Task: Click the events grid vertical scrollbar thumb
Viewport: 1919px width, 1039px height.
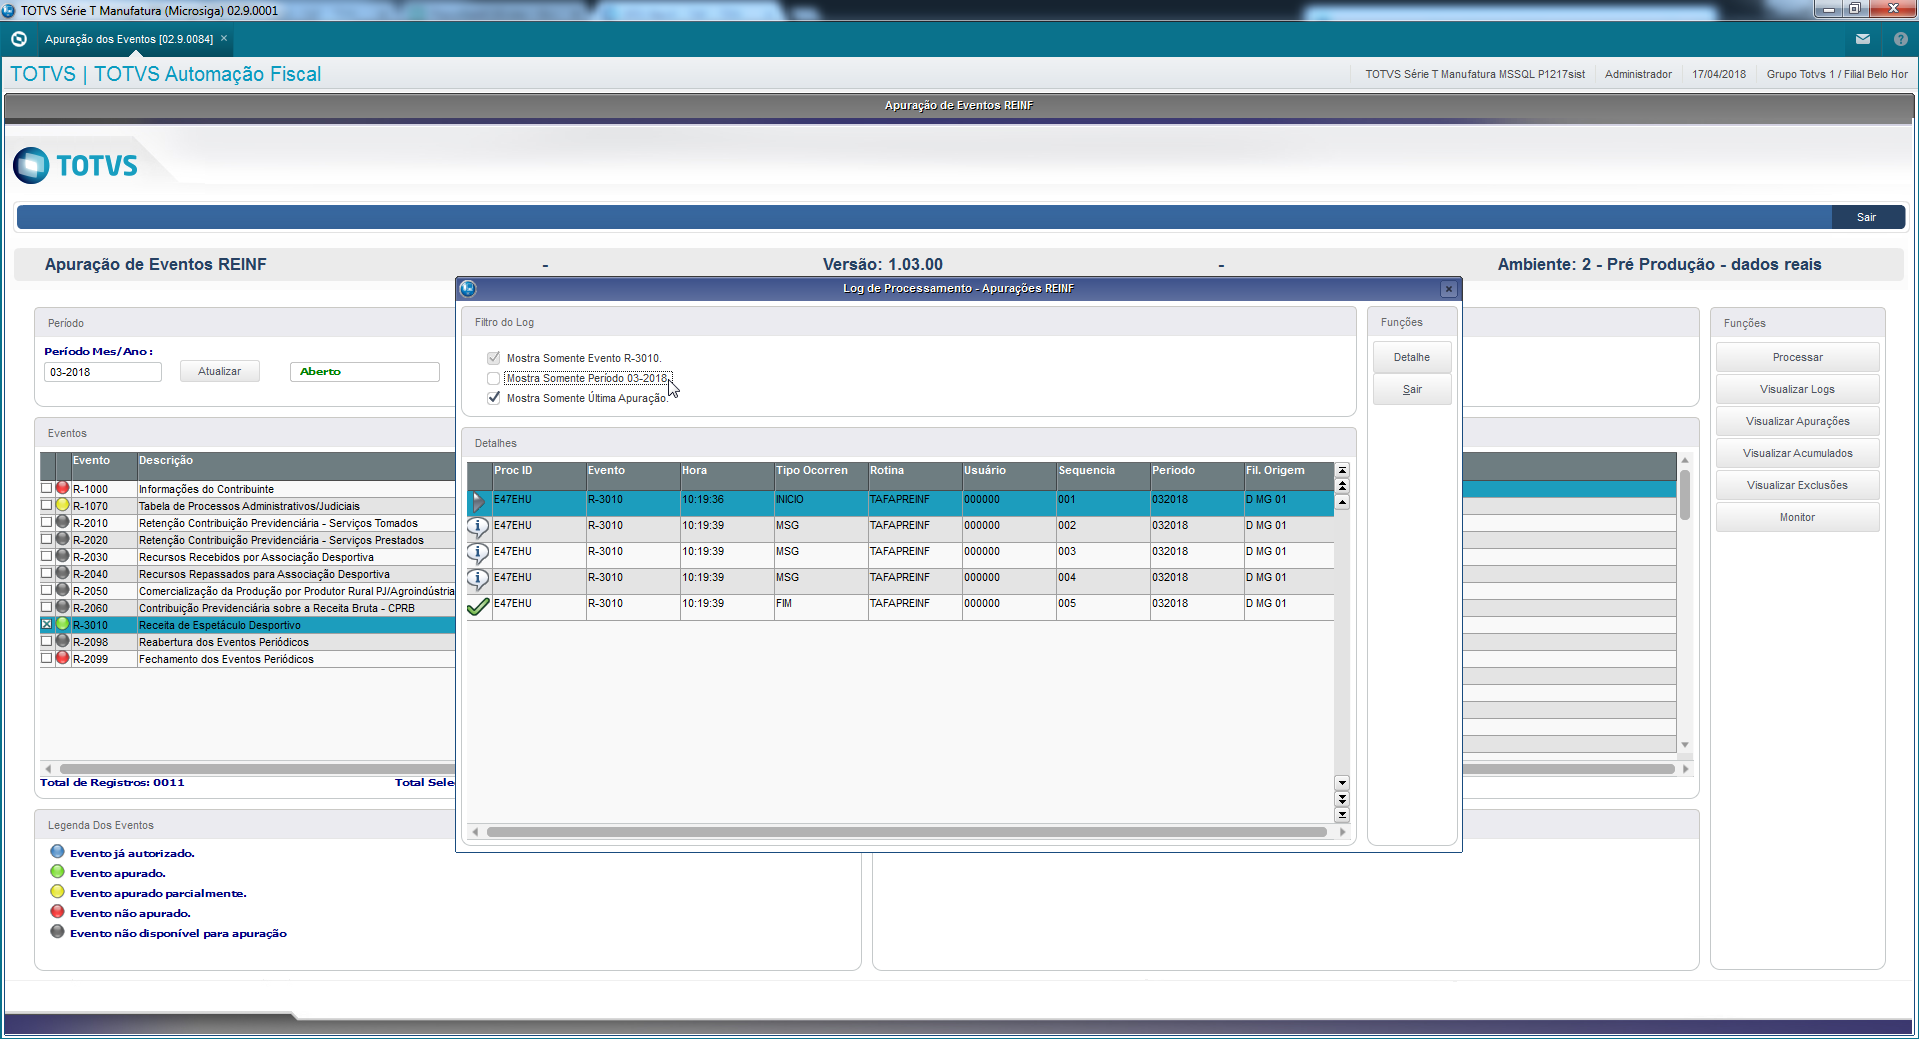Action: pos(1685,495)
